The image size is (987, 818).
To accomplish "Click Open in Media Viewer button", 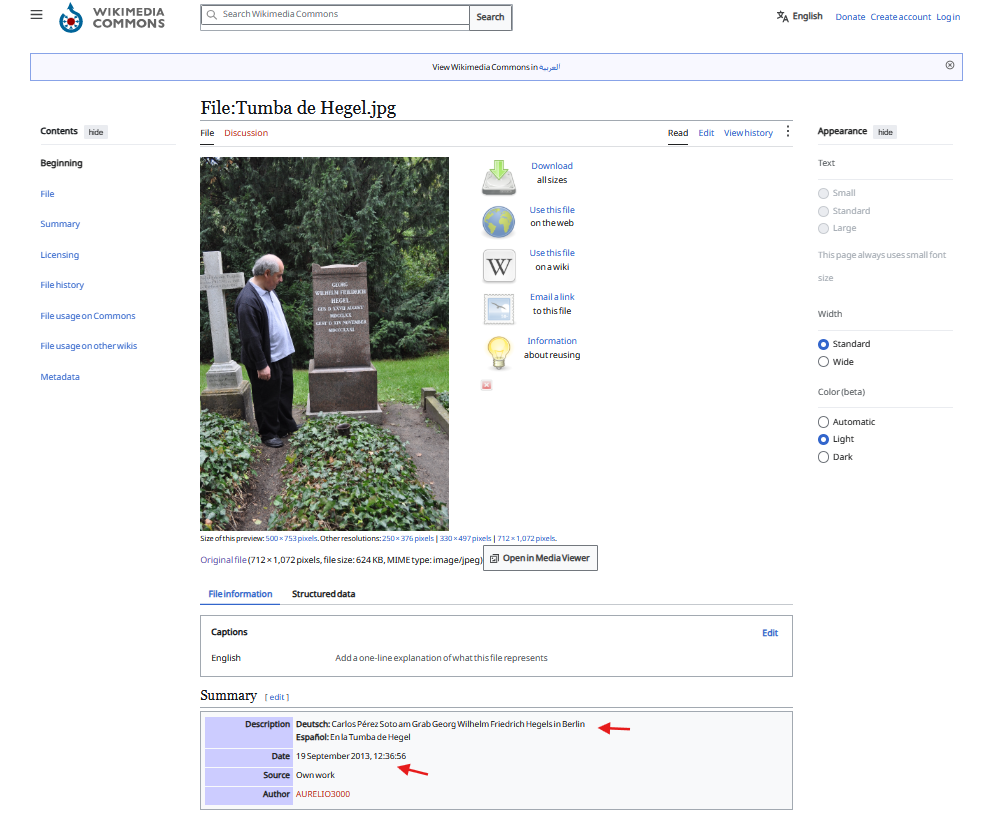I will pos(540,558).
